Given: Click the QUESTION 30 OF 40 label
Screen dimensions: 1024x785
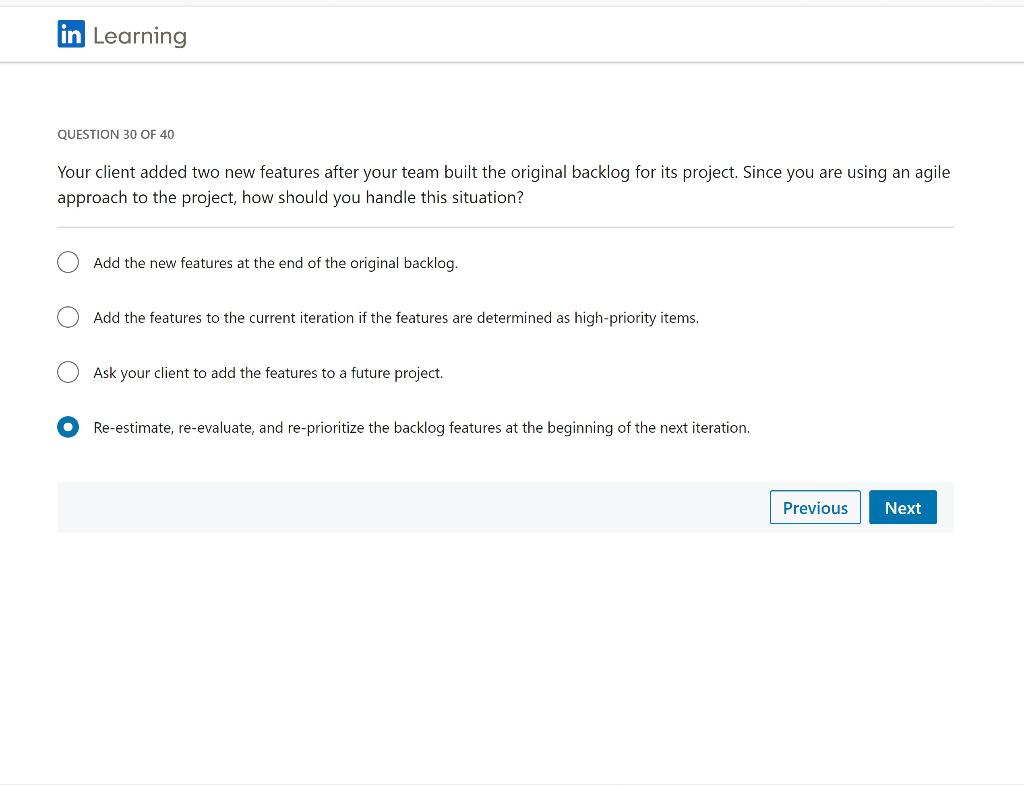Looking at the screenshot, I should [115, 134].
